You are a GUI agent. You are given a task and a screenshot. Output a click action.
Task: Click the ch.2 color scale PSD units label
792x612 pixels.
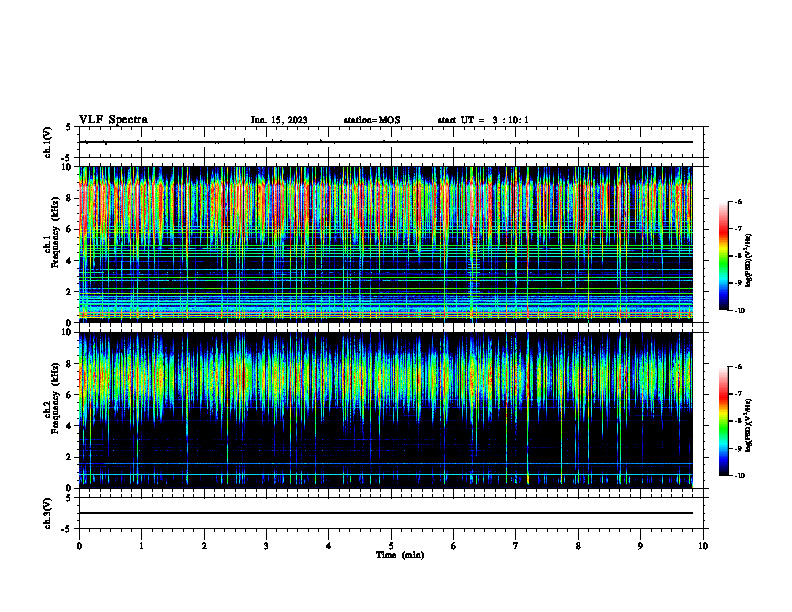749,425
